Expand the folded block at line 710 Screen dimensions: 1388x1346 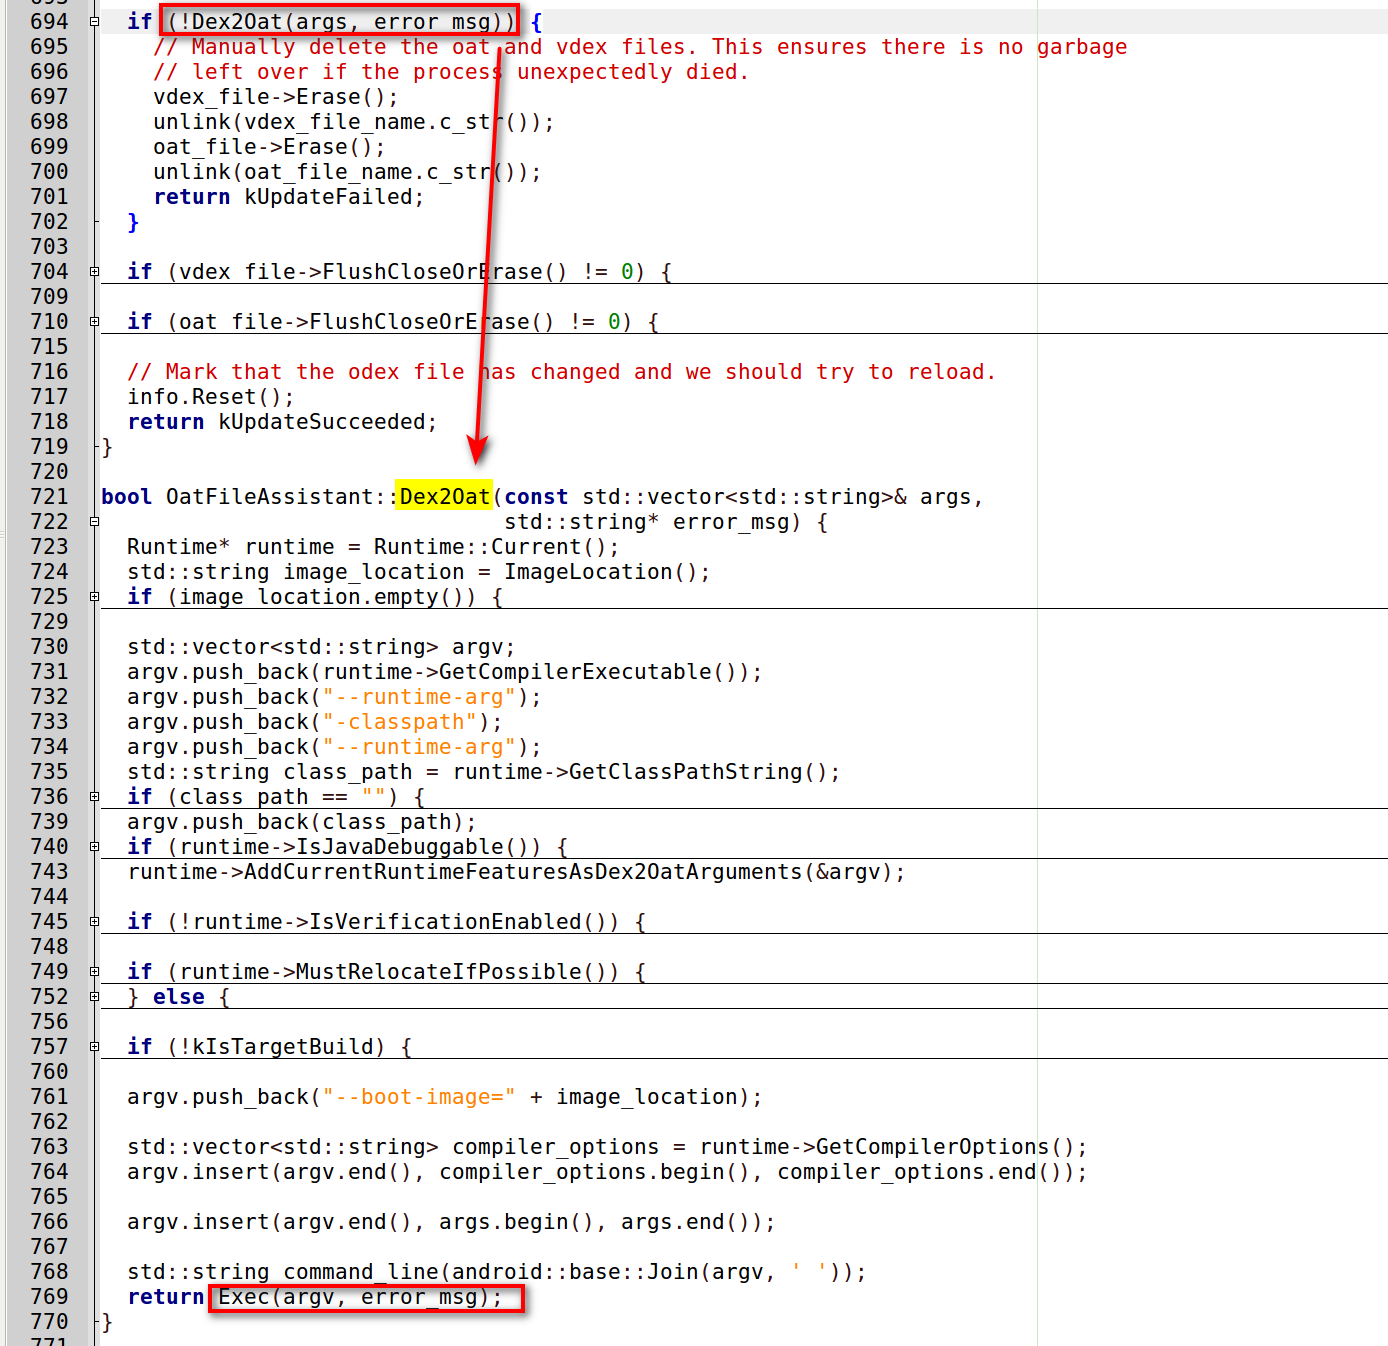(95, 322)
